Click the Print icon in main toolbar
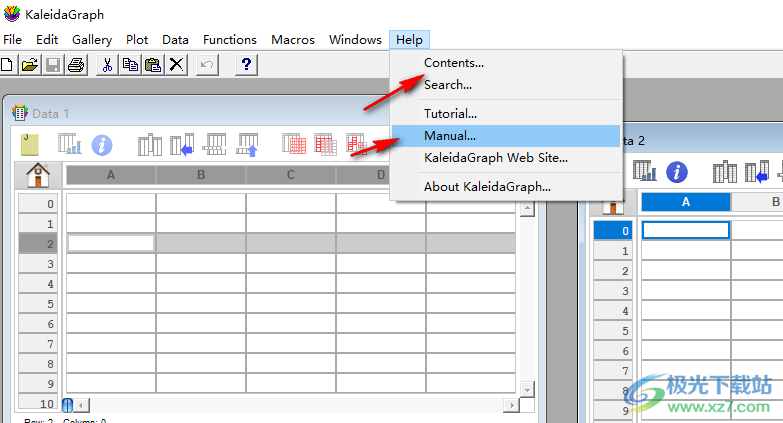The width and height of the screenshot is (783, 423). coord(75,65)
